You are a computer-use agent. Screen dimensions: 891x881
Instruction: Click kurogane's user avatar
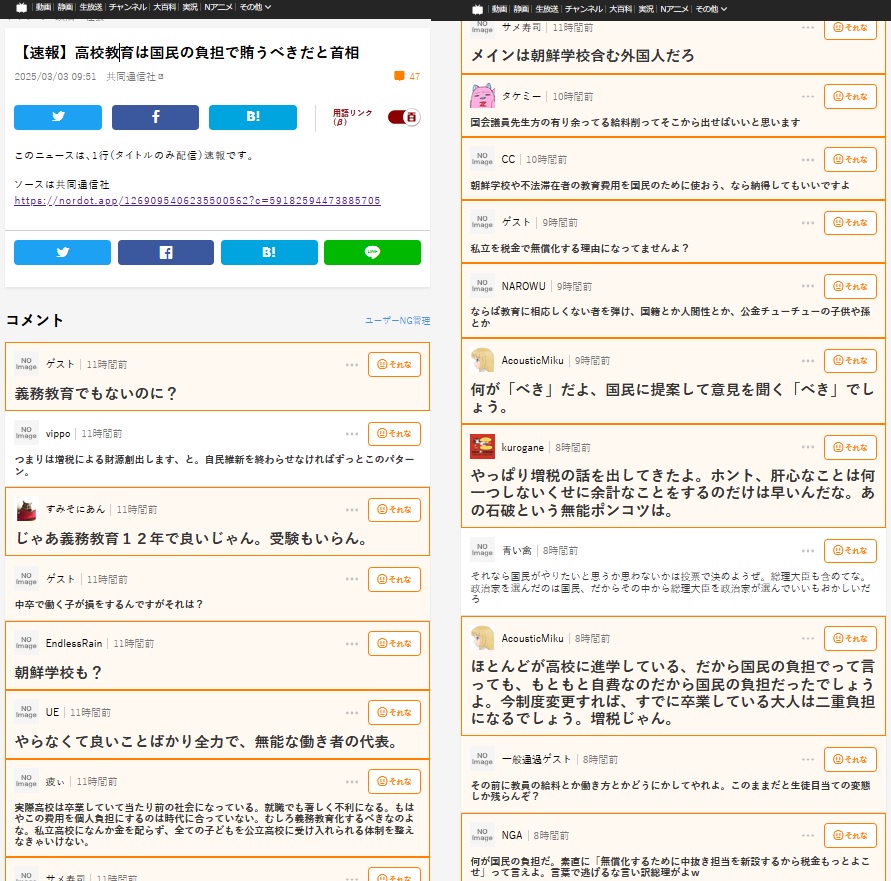tap(482, 447)
